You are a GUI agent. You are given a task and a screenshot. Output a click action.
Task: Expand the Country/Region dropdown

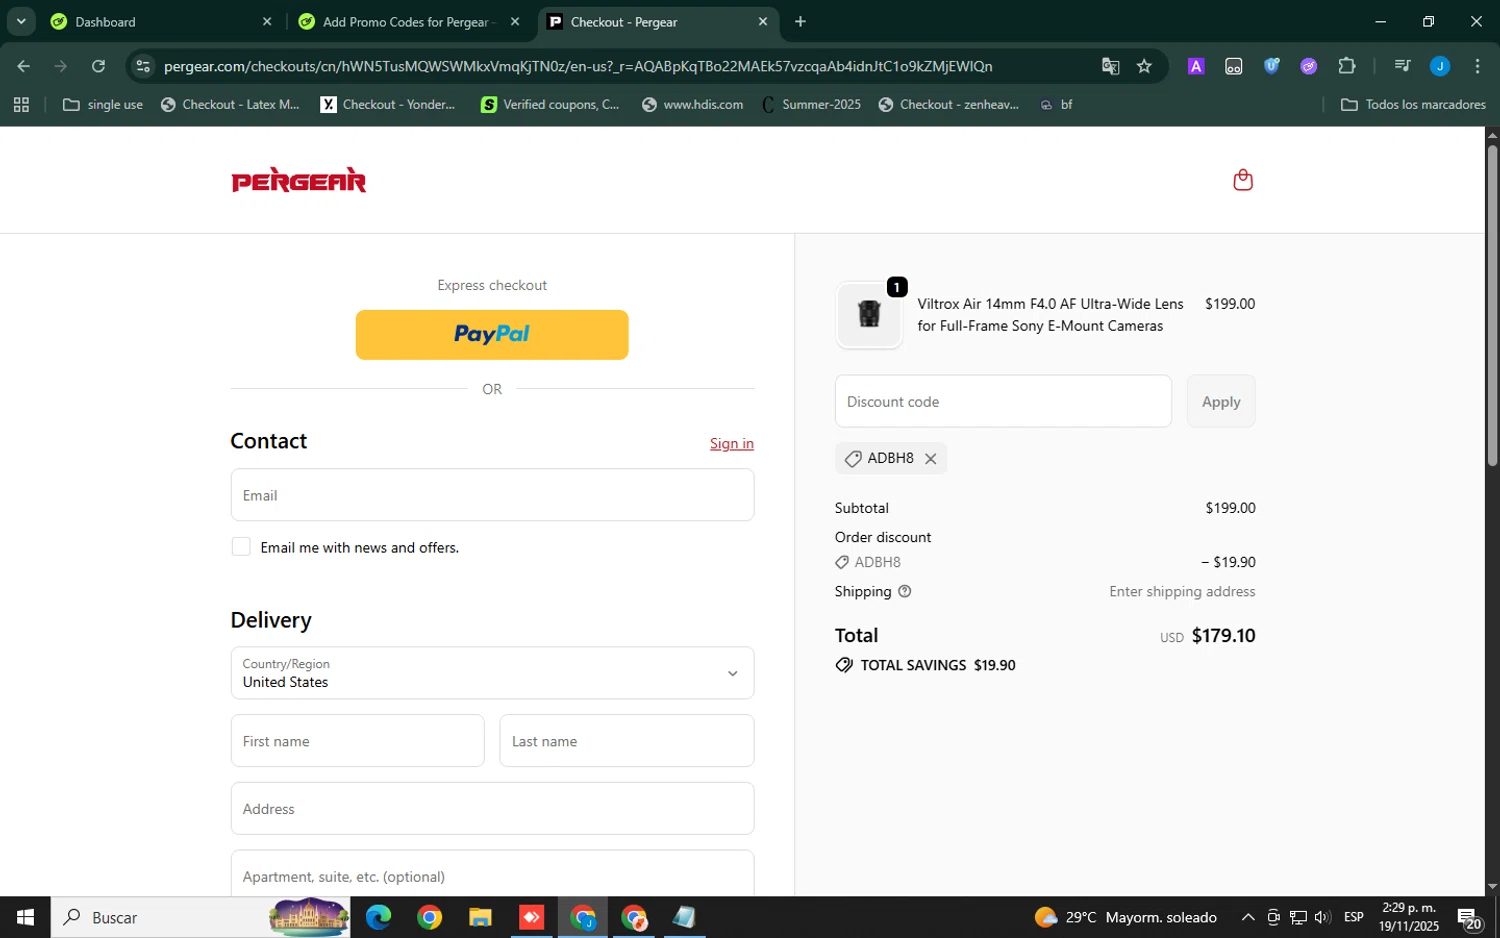coord(492,673)
